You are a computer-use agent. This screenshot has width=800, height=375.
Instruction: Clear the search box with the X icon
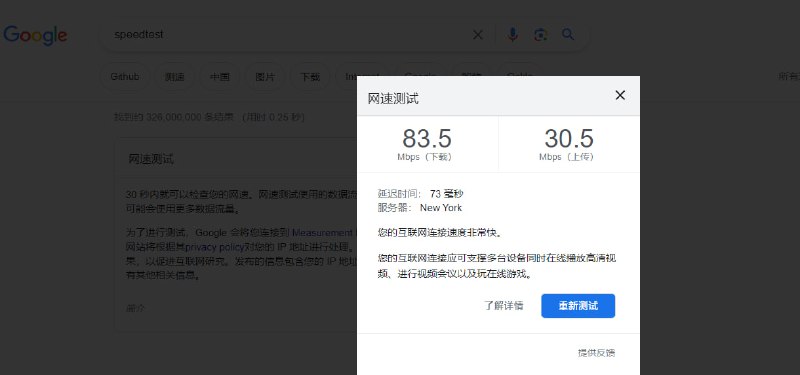click(478, 35)
